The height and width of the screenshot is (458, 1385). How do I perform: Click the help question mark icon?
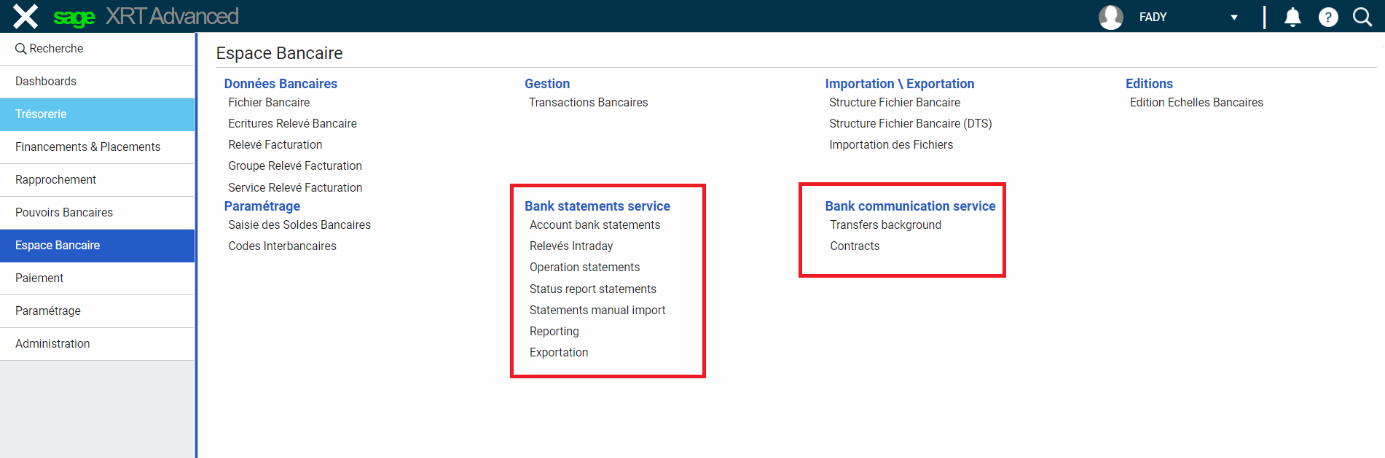tap(1328, 17)
